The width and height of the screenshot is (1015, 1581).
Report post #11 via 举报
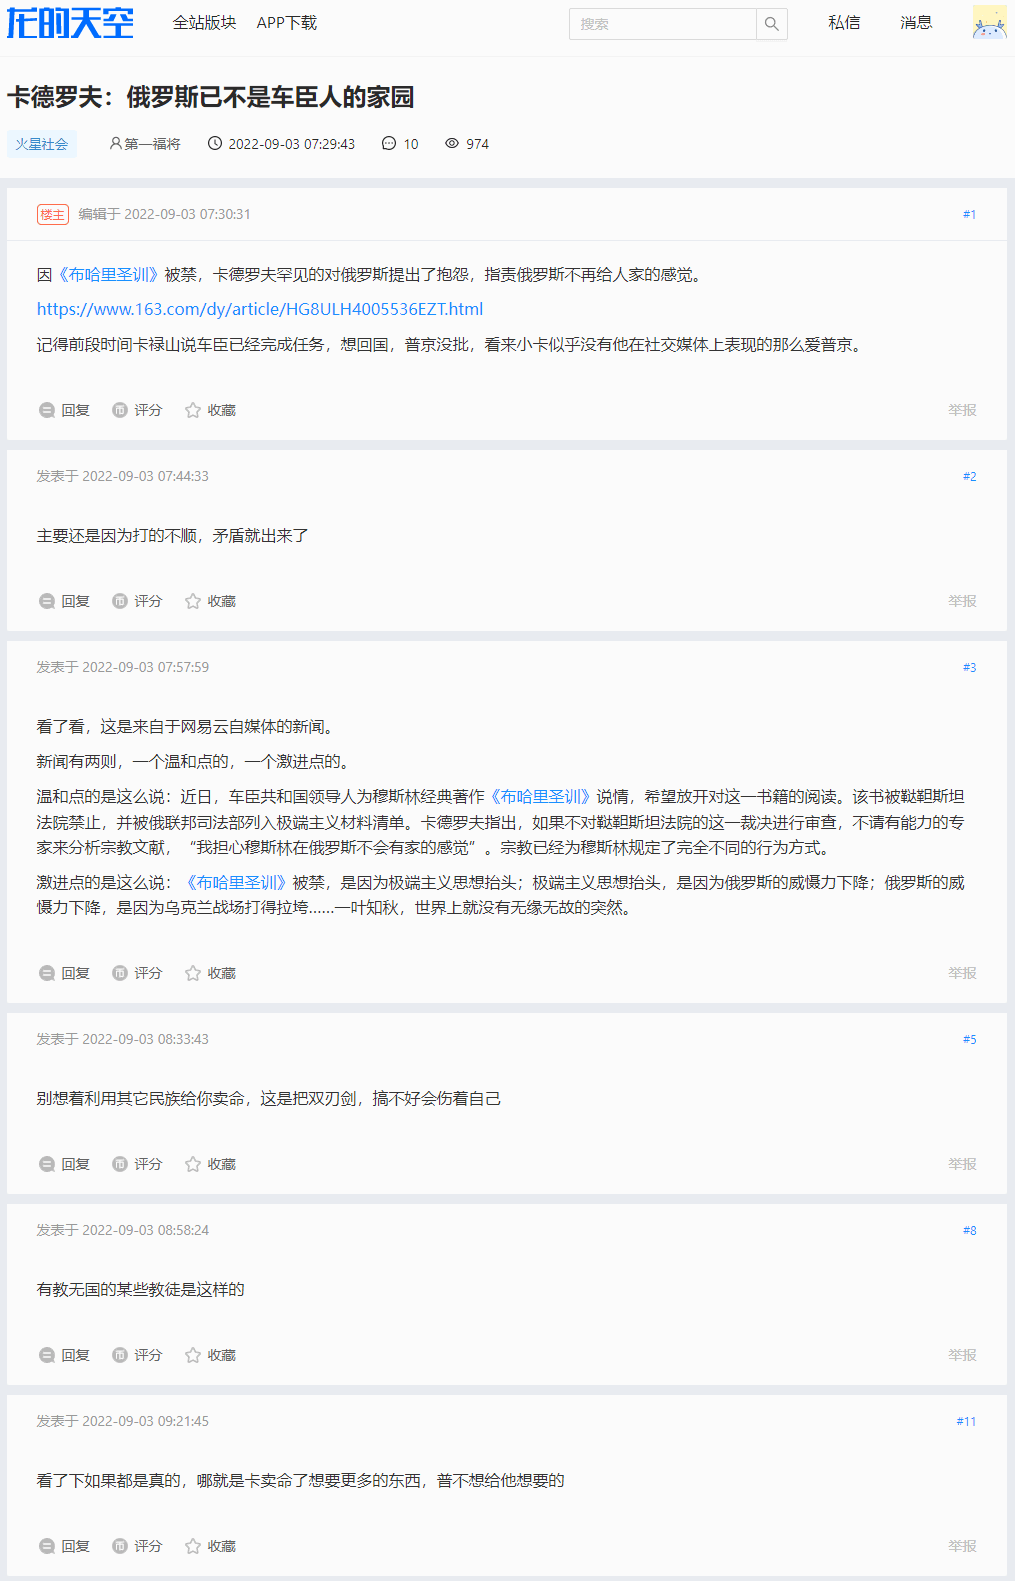click(x=962, y=1546)
